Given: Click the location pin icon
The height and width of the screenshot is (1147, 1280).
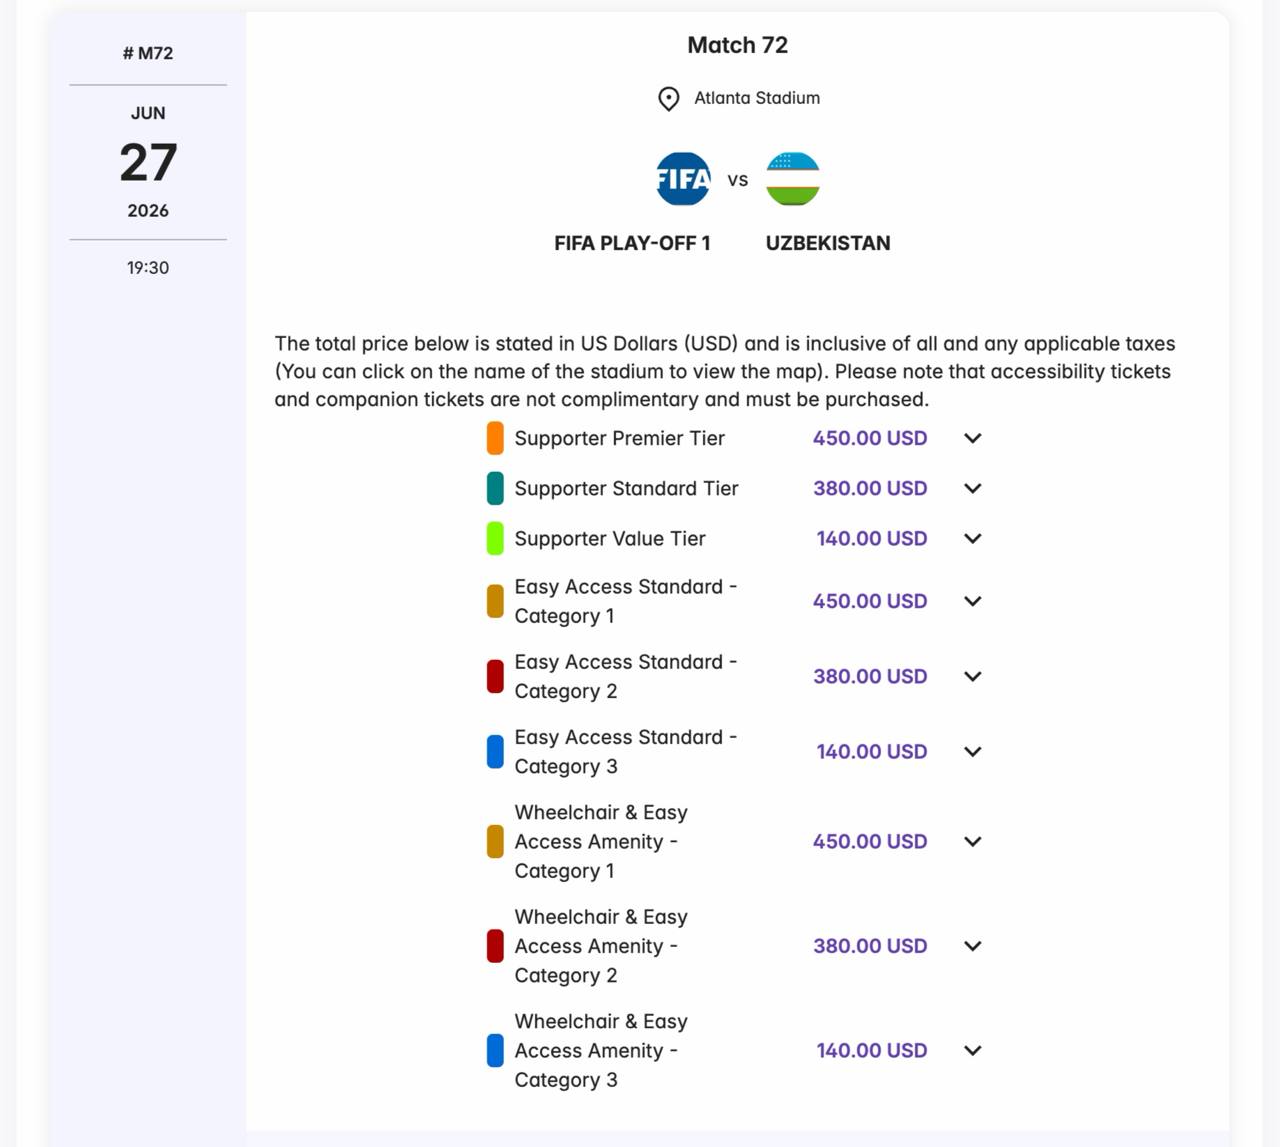Looking at the screenshot, I should (x=668, y=99).
